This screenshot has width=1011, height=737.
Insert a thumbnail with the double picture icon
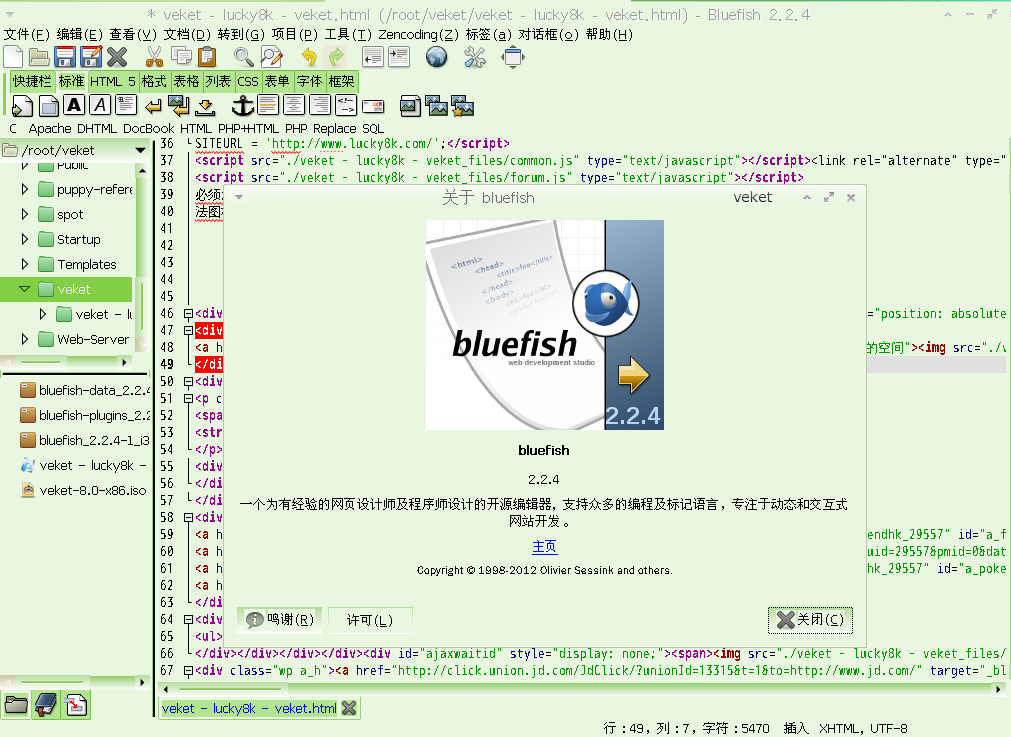437,105
